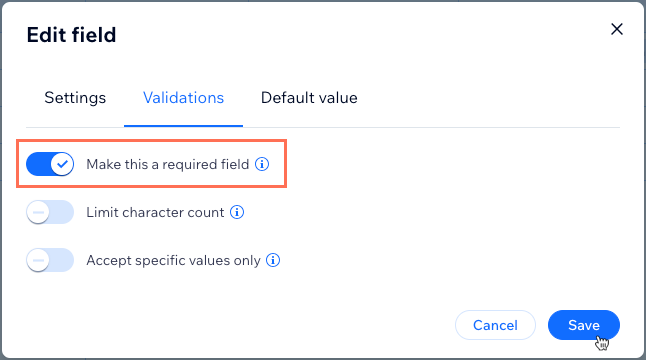Click info icon beside required field option
The height and width of the screenshot is (360, 646).
click(x=262, y=164)
